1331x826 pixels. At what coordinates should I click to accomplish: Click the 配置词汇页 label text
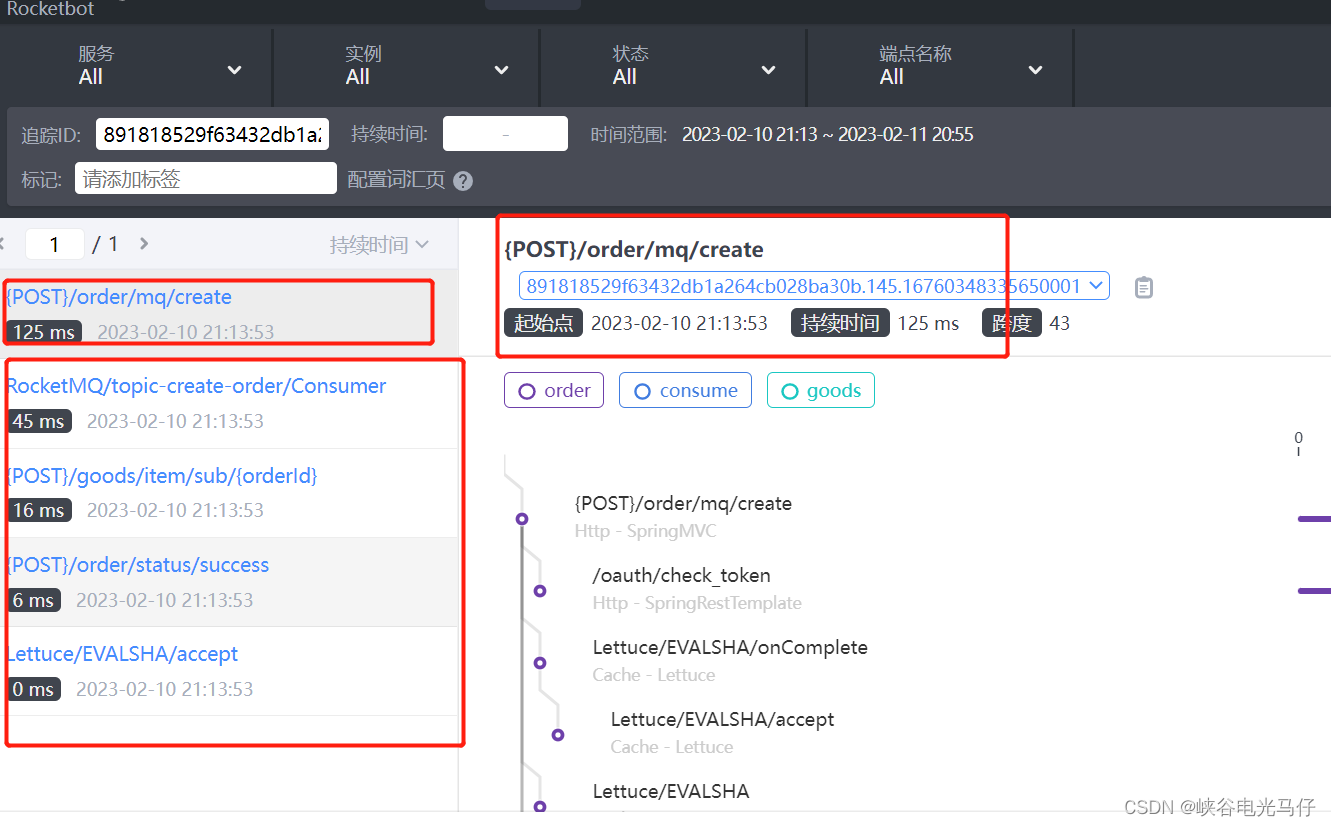[x=396, y=180]
